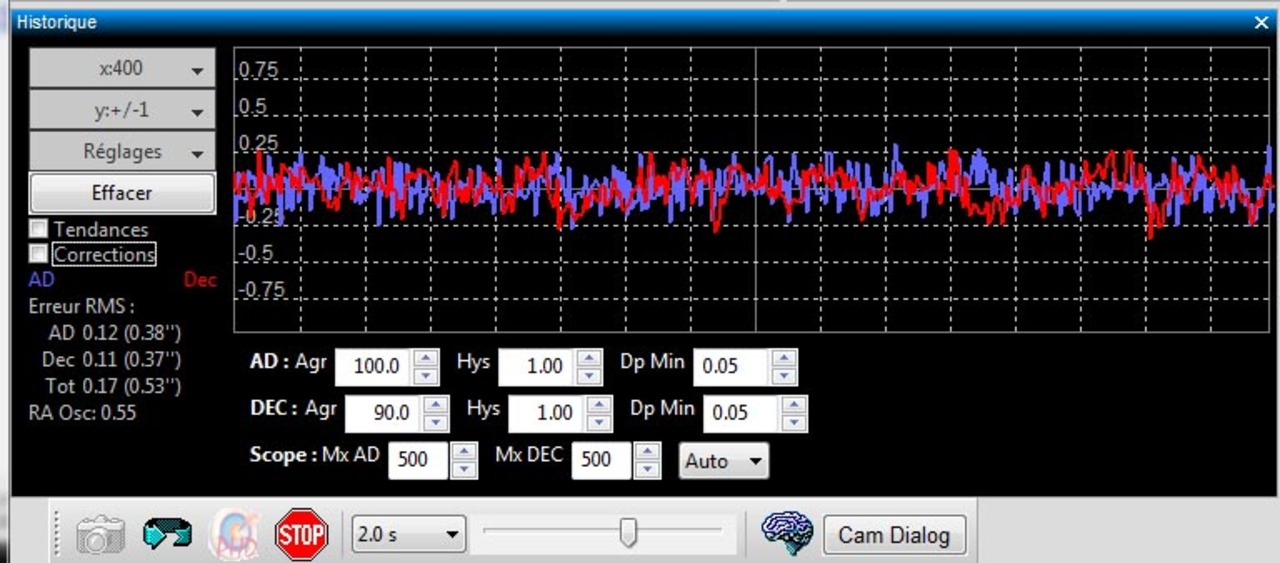The image size is (1280, 563).
Task: Click the DEC Agr 90.0 field
Action: (385, 413)
